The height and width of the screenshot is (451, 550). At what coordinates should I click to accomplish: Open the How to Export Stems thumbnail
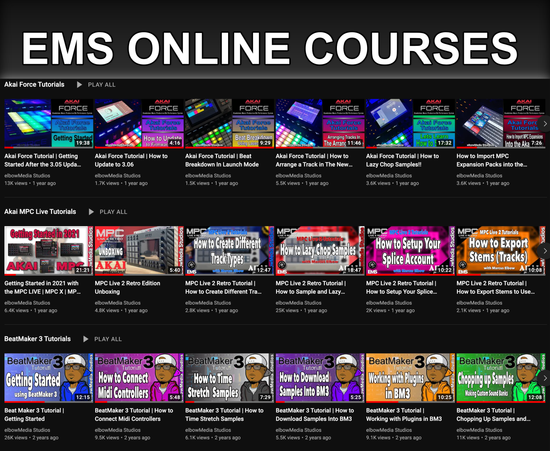click(501, 250)
